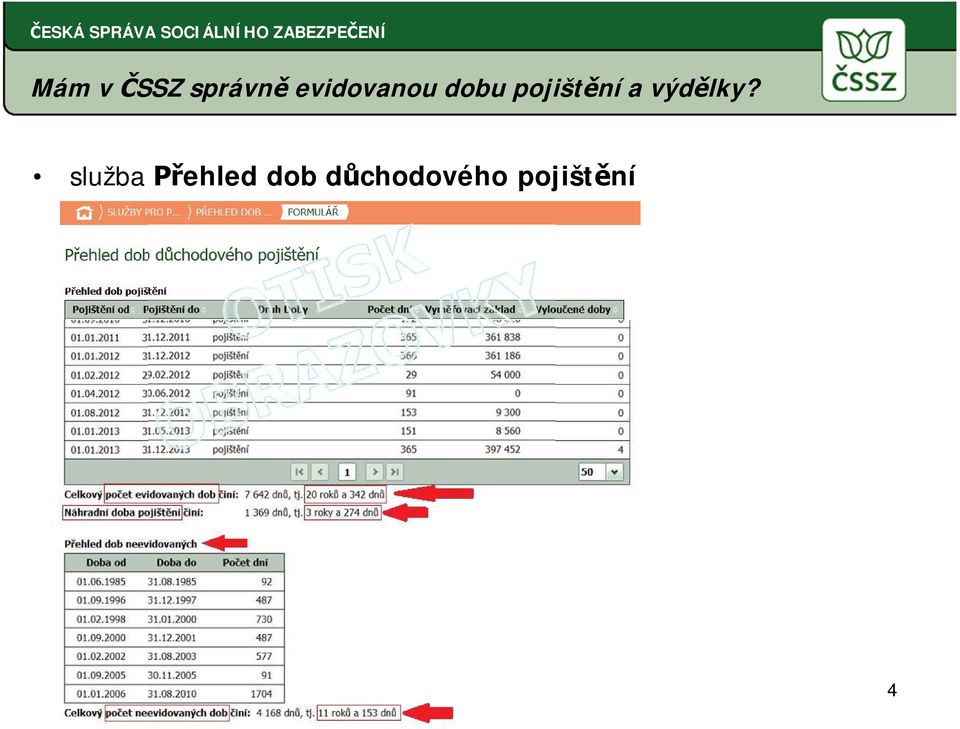
Task: Select the total text 7 642 dnů
Action: pyautogui.click(x=266, y=495)
